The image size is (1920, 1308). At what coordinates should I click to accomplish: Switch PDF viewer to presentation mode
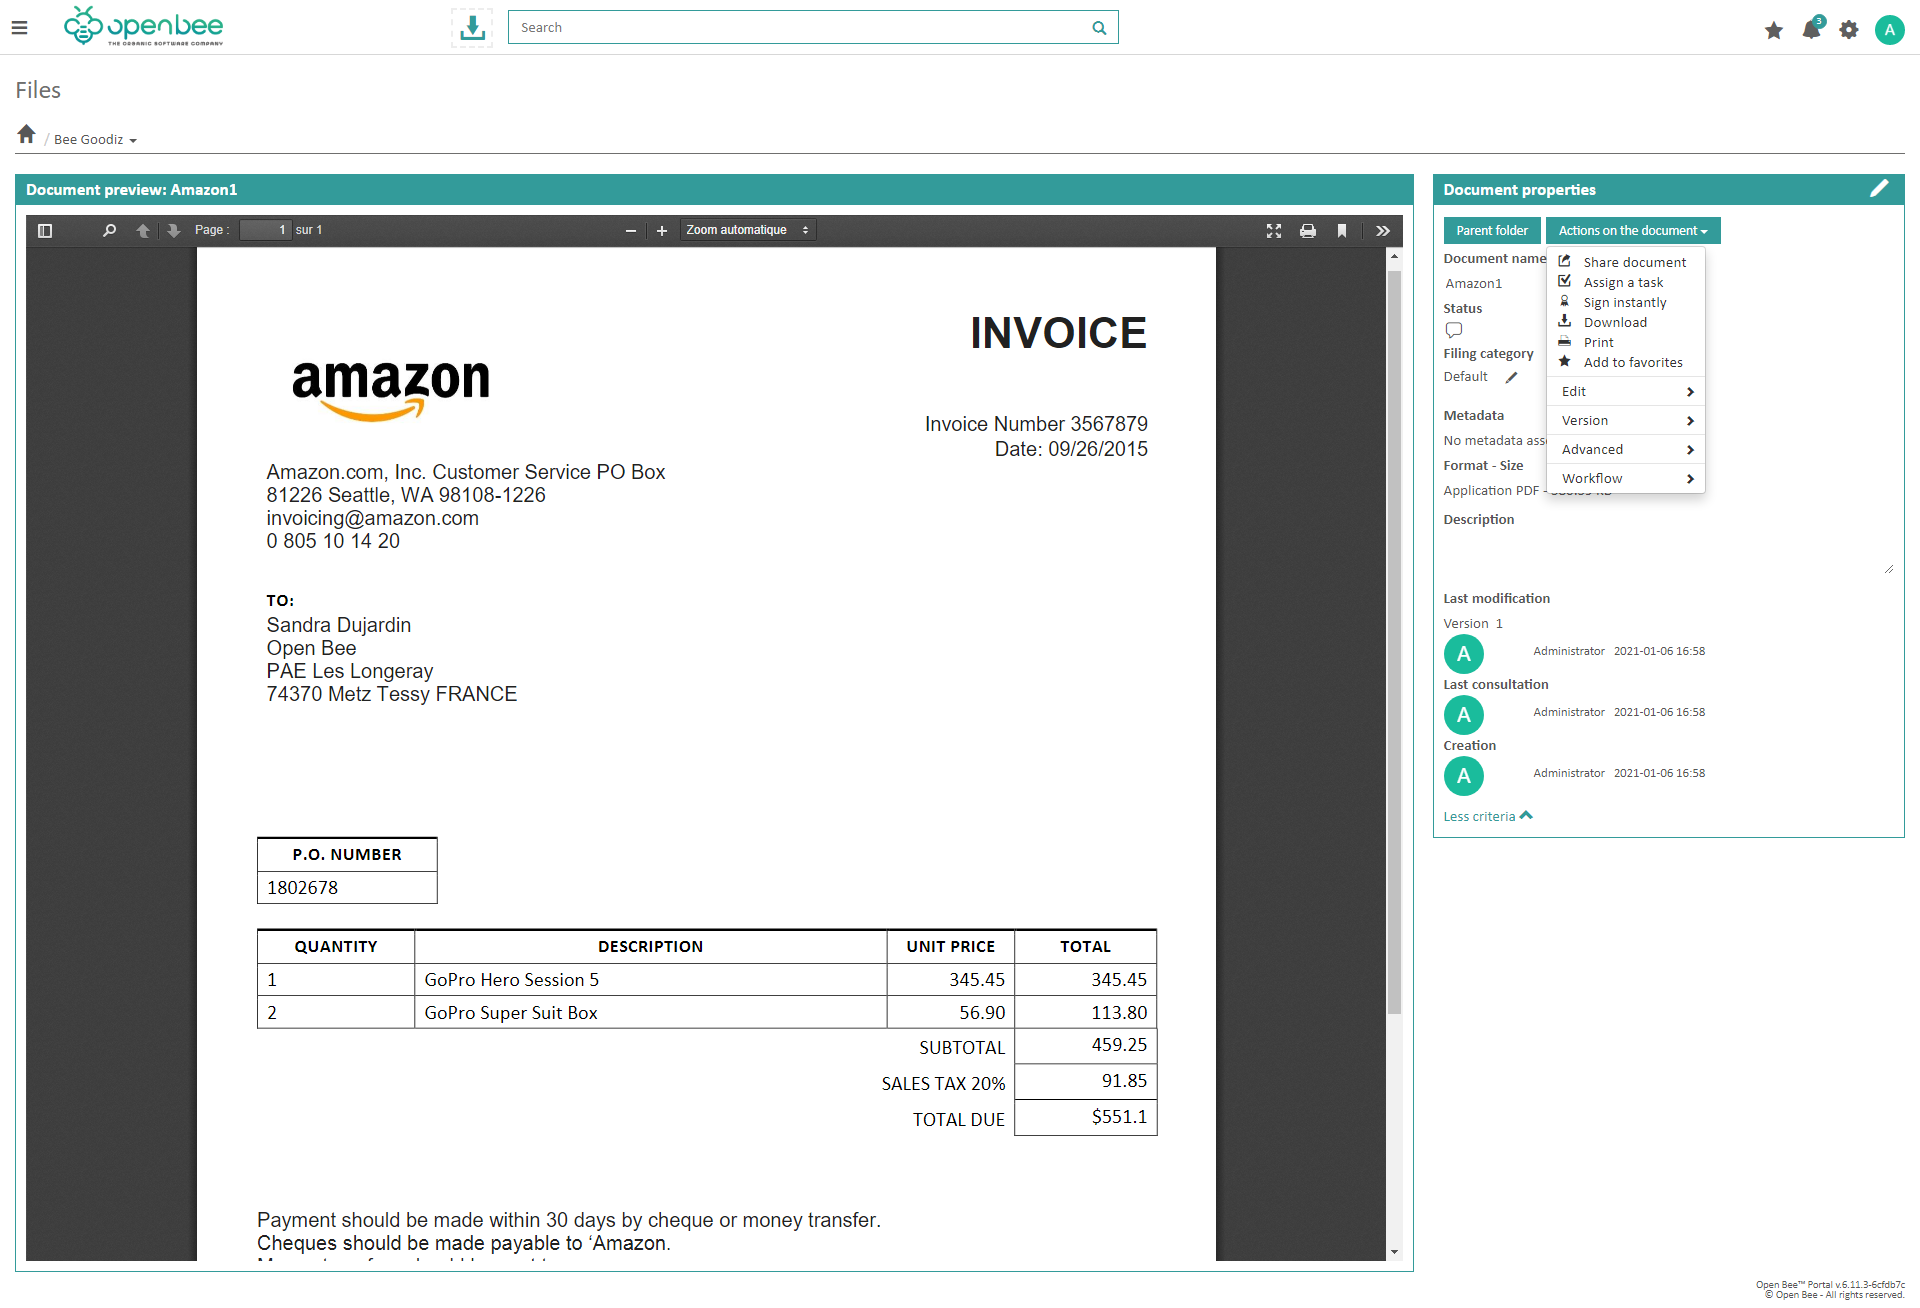coord(1274,231)
